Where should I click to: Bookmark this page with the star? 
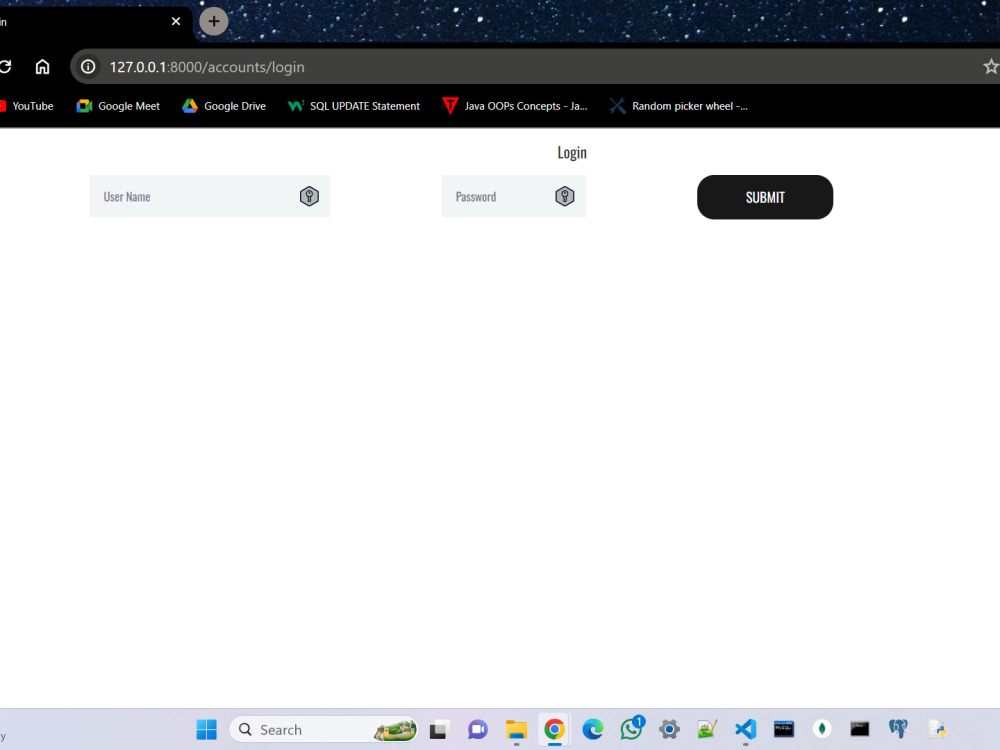pos(990,67)
